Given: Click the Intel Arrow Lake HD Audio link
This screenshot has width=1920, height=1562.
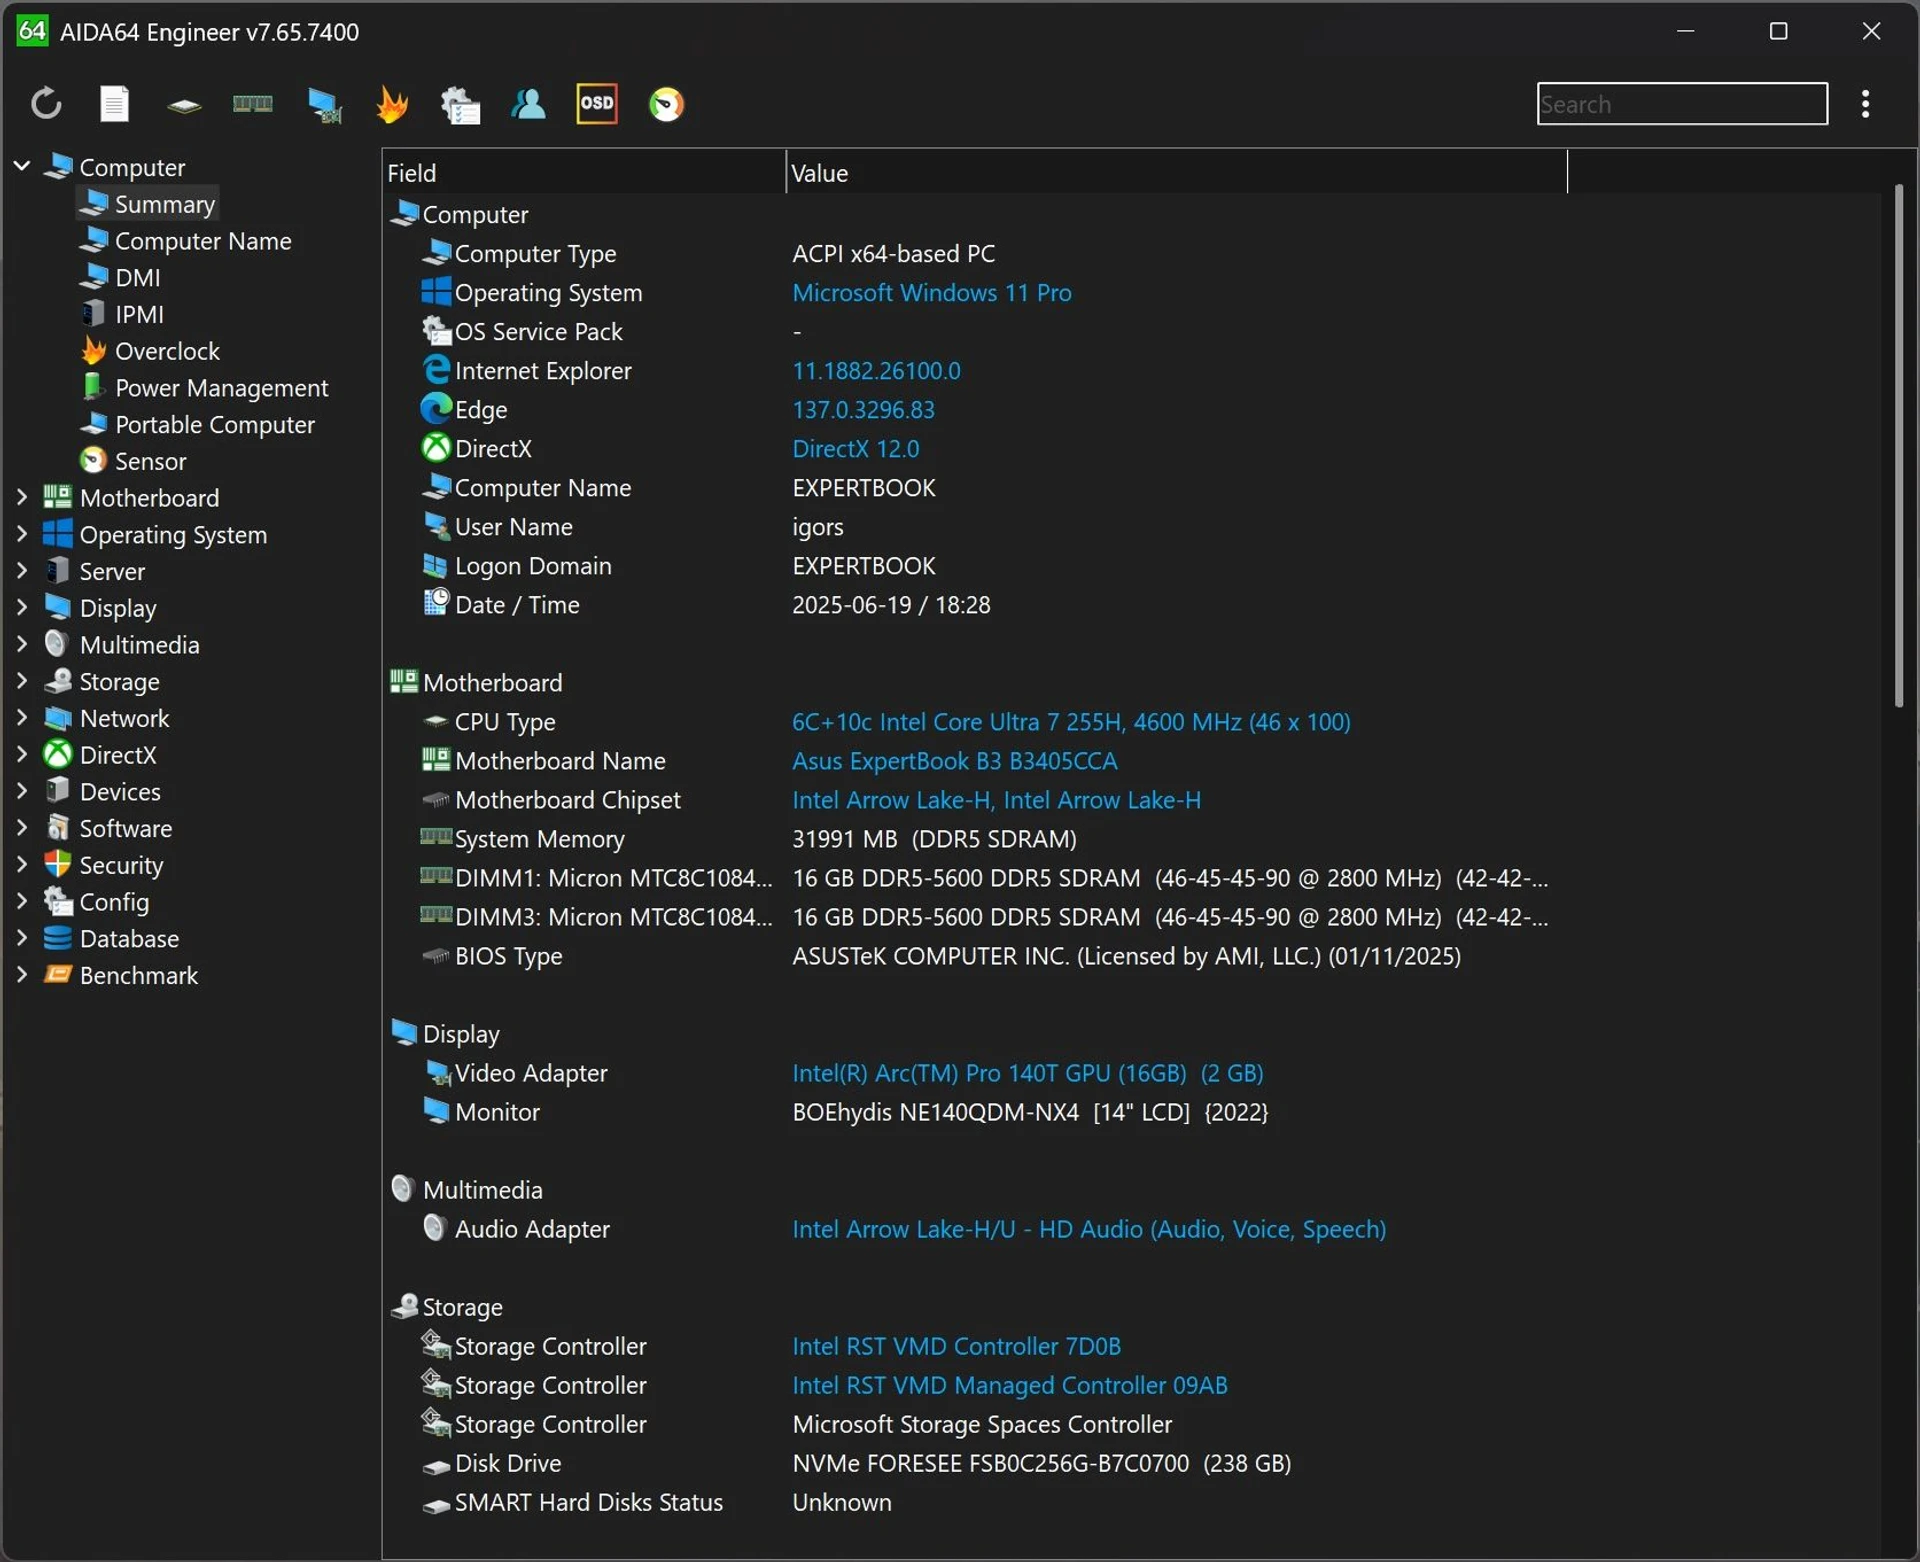Looking at the screenshot, I should click(1089, 1228).
